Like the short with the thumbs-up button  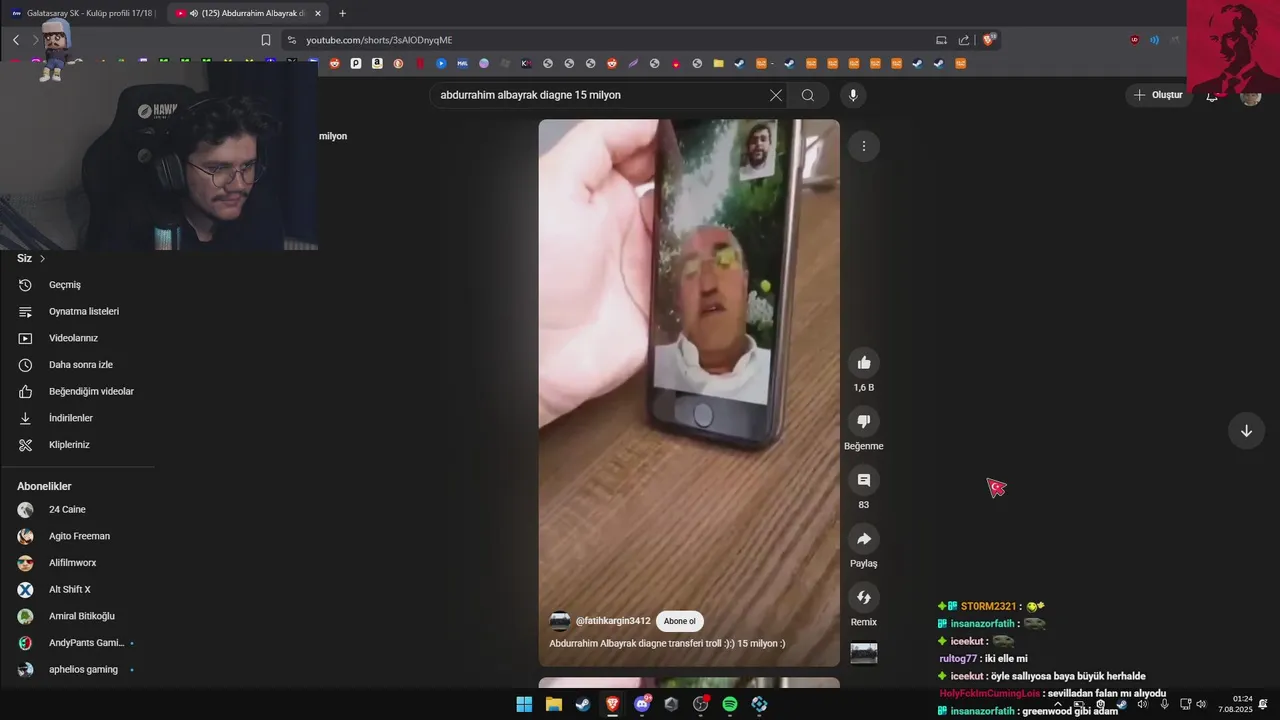point(864,363)
